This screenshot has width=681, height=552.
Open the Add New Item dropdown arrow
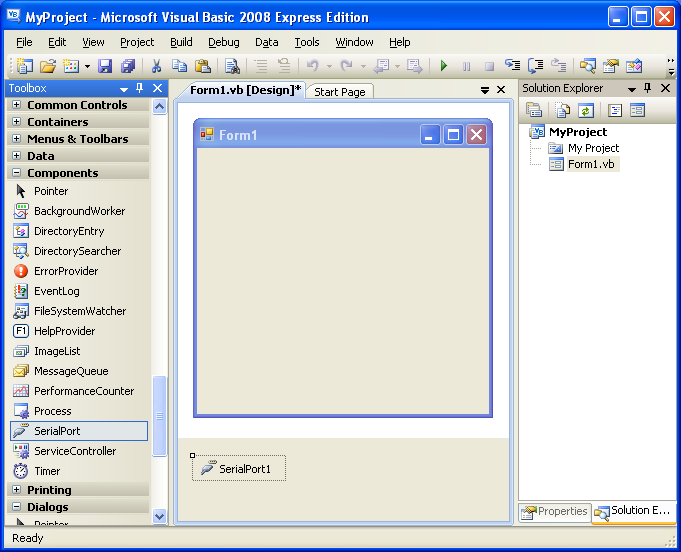point(87,66)
